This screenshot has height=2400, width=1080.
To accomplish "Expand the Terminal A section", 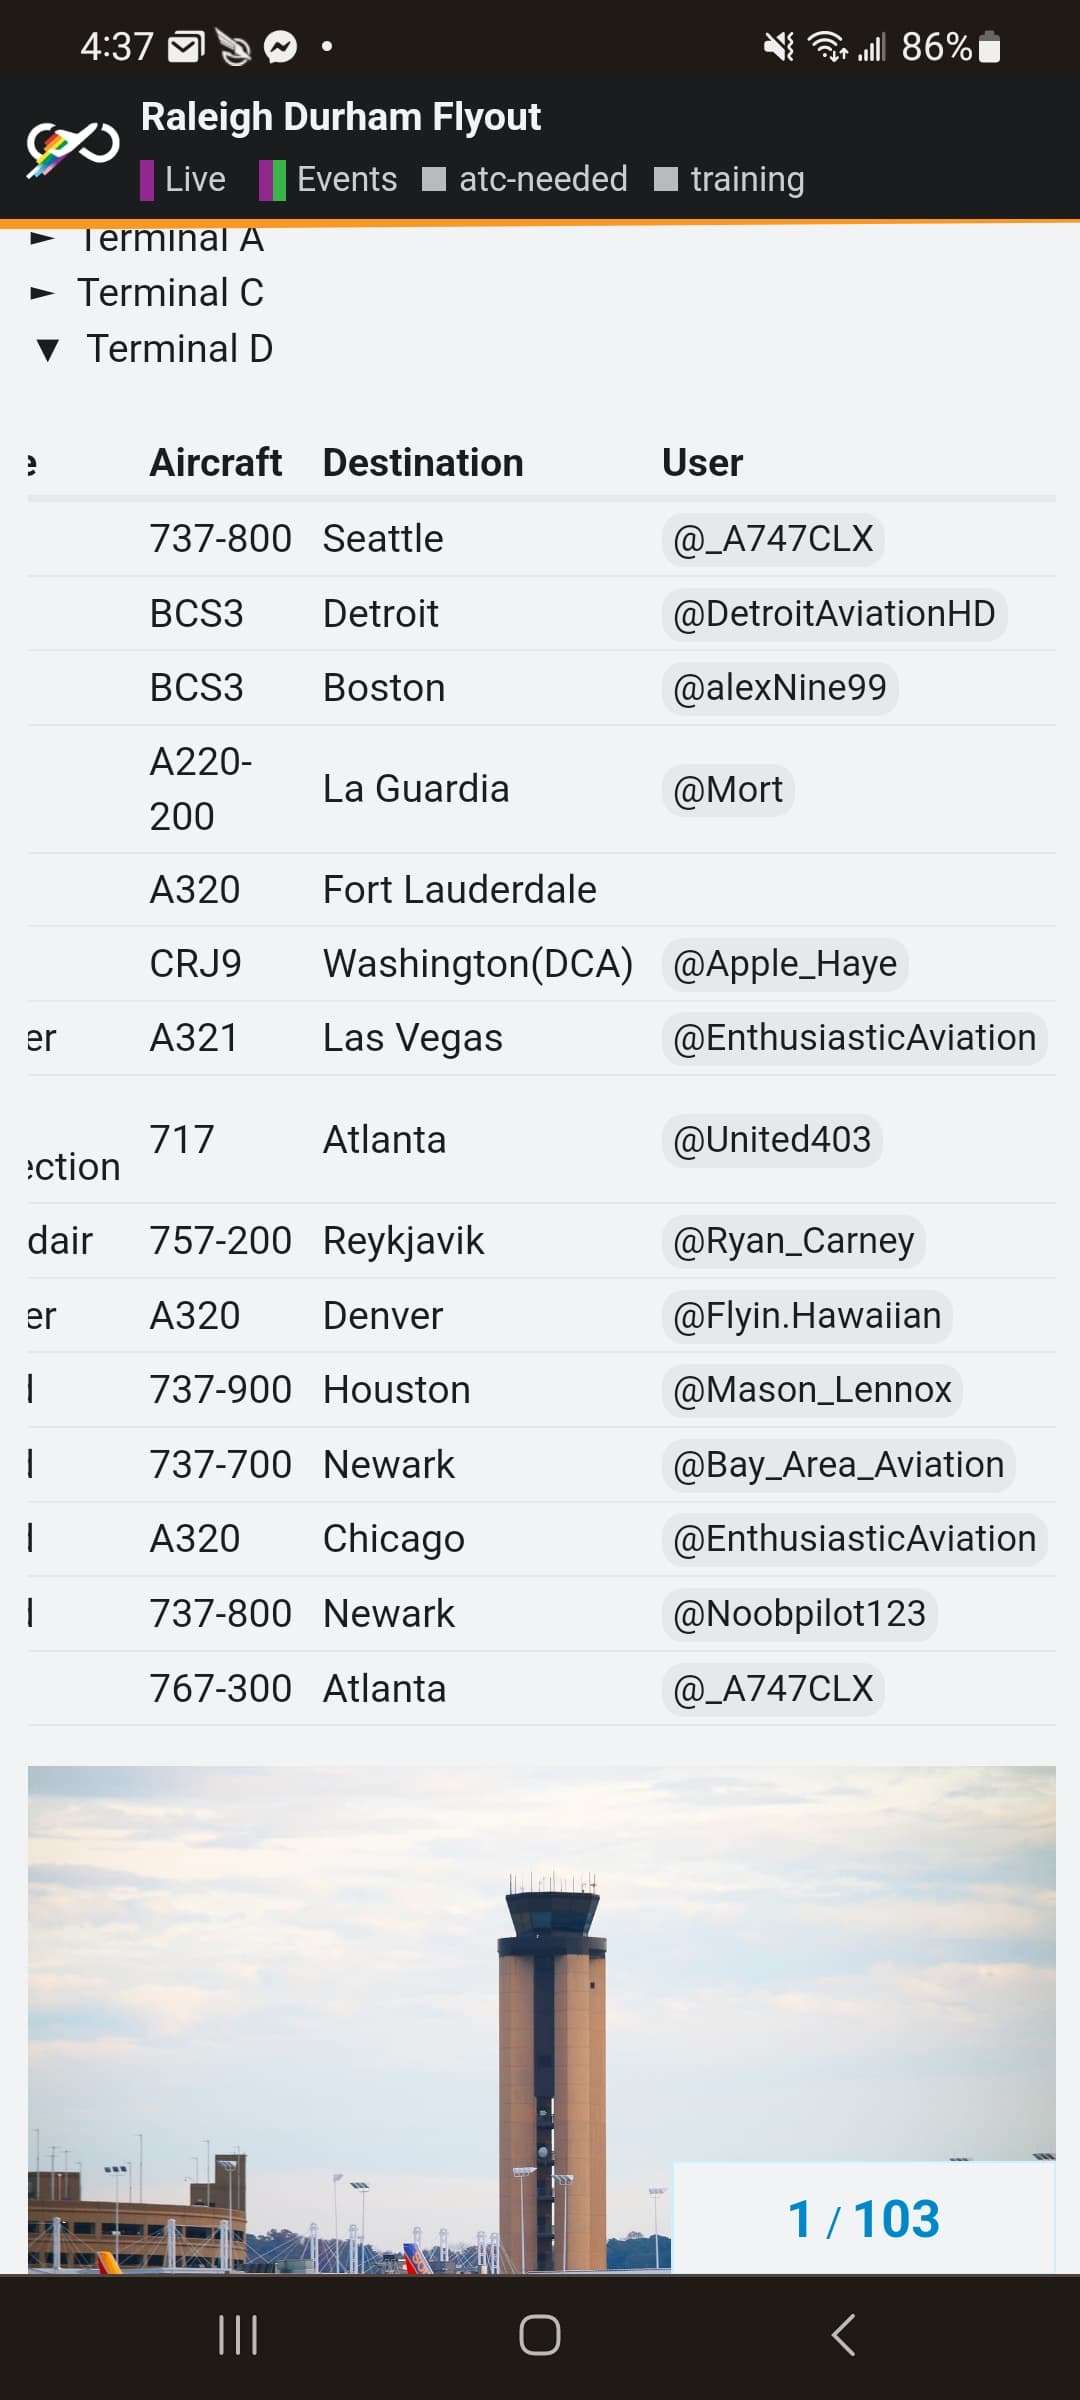I will coord(148,238).
